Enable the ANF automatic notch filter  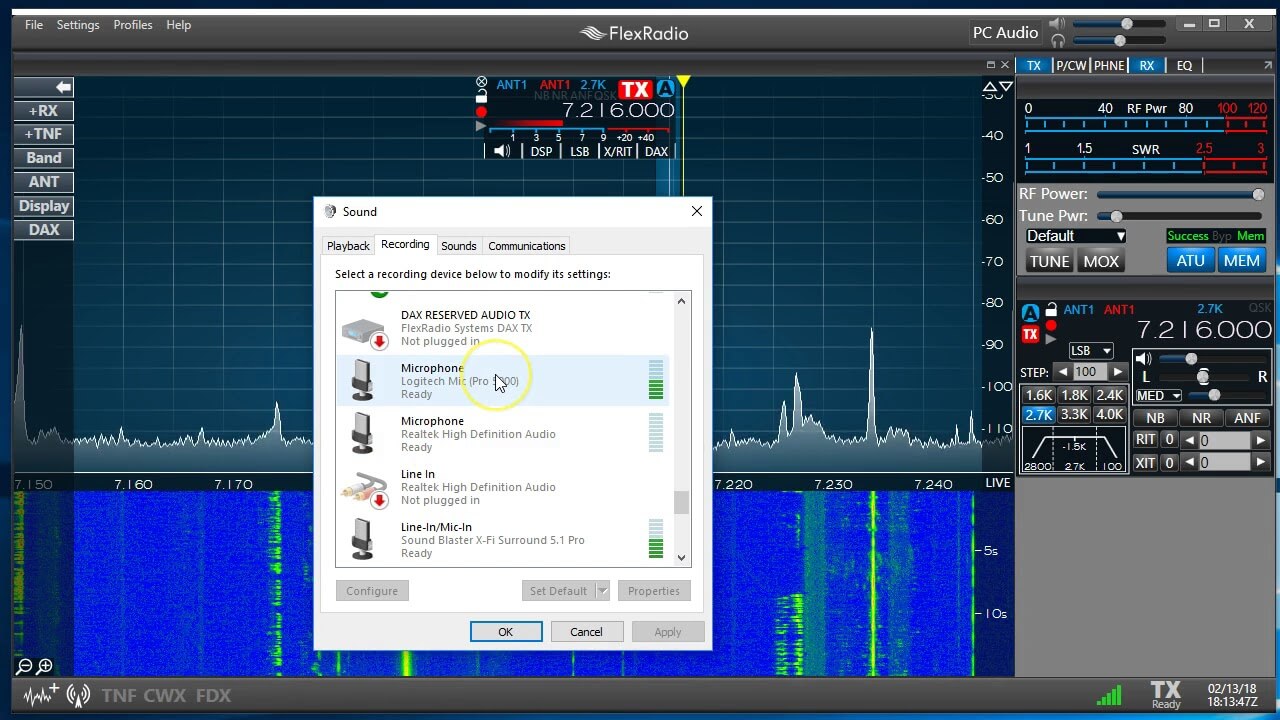(x=1248, y=417)
